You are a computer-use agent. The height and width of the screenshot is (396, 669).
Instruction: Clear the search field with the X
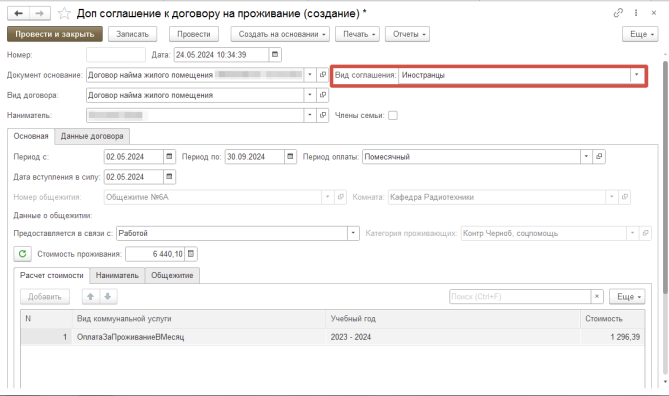pos(597,297)
